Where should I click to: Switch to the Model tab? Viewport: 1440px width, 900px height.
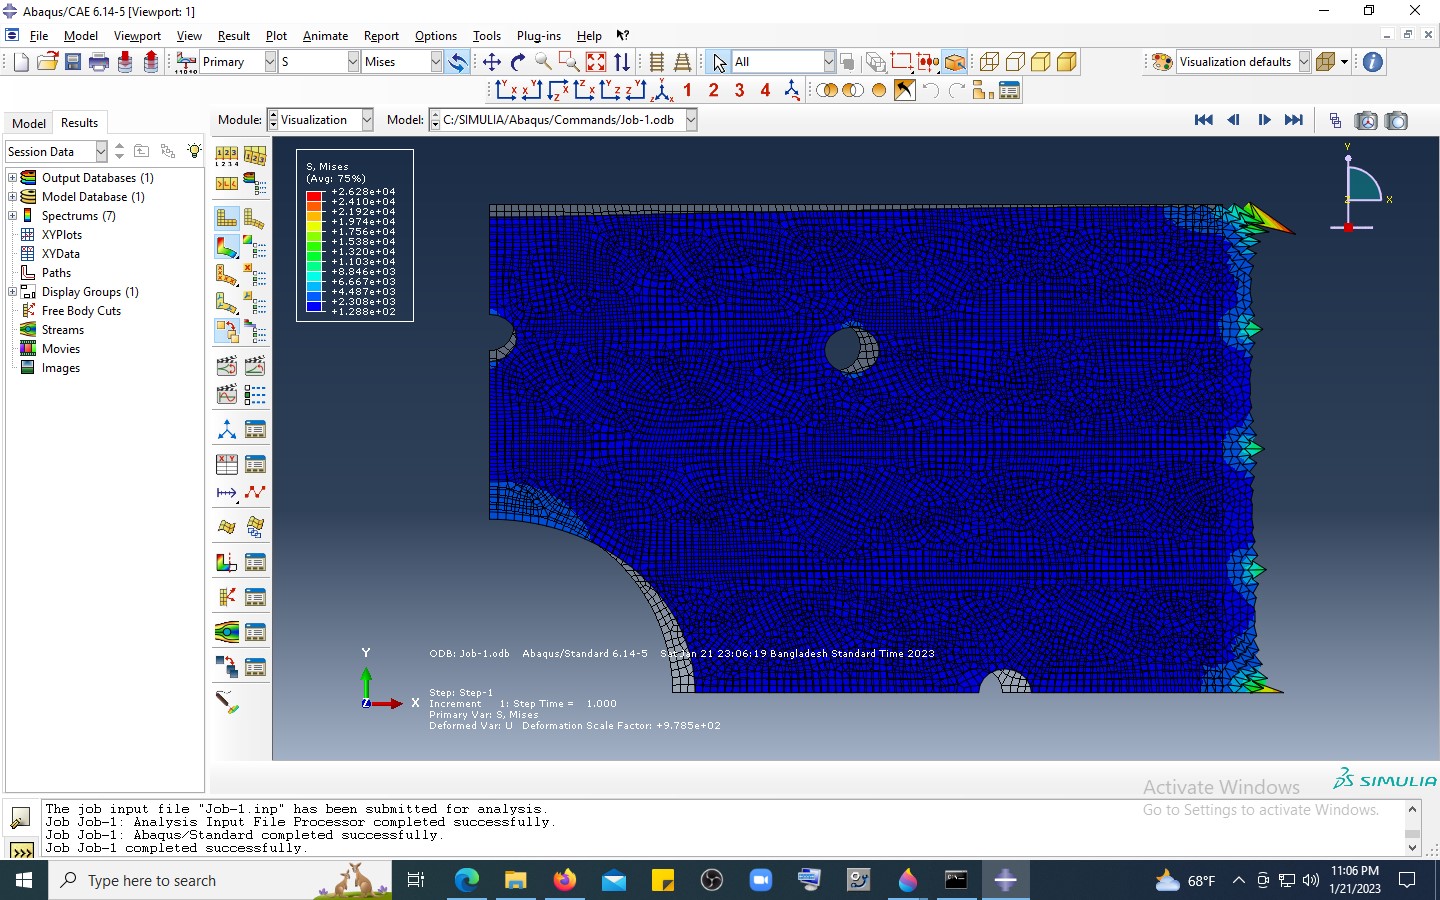coord(29,123)
